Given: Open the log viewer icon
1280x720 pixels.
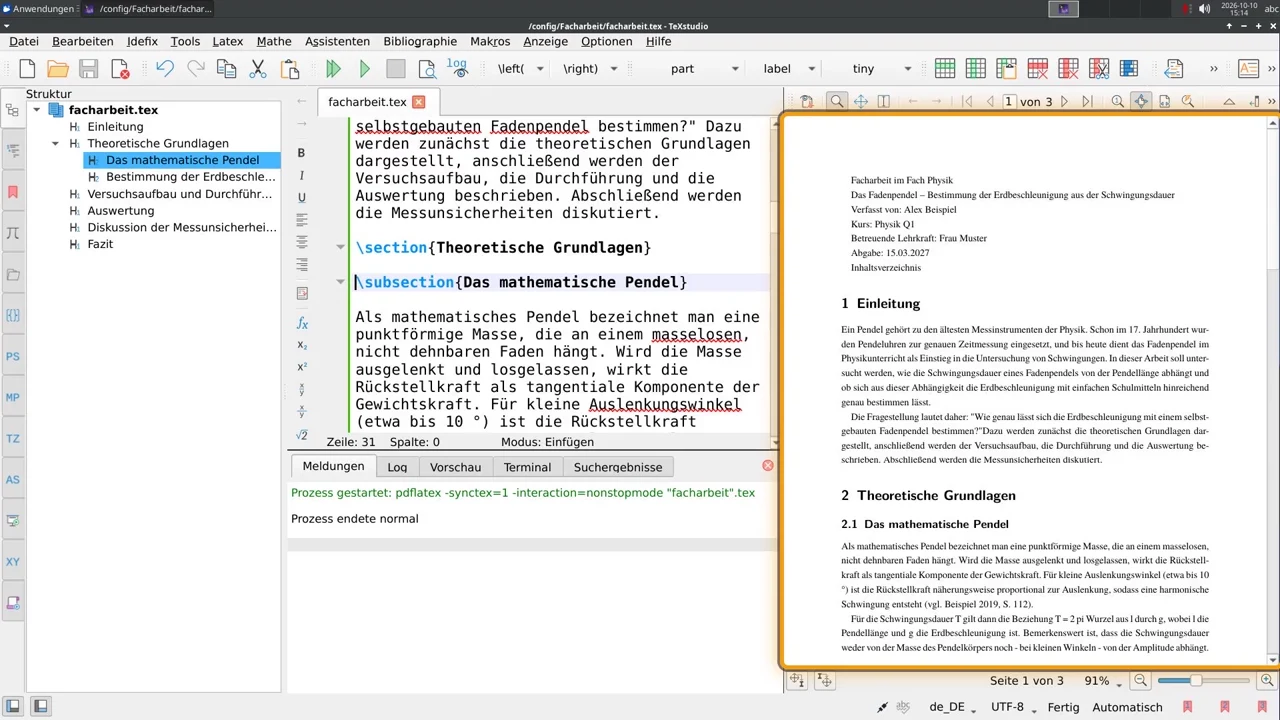Looking at the screenshot, I should point(457,69).
